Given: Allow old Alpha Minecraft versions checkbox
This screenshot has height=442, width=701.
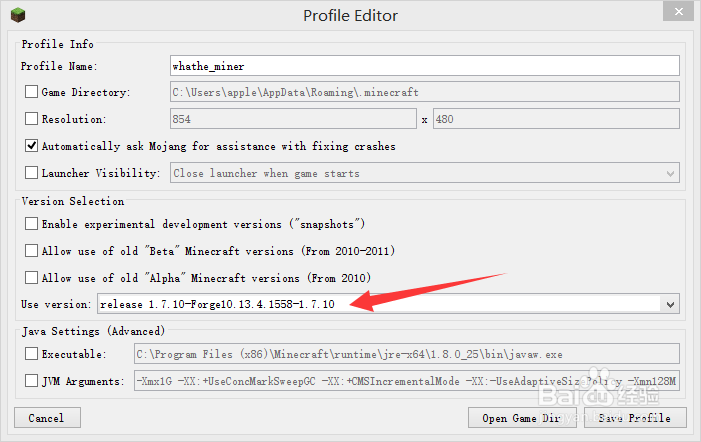Looking at the screenshot, I should (x=31, y=278).
